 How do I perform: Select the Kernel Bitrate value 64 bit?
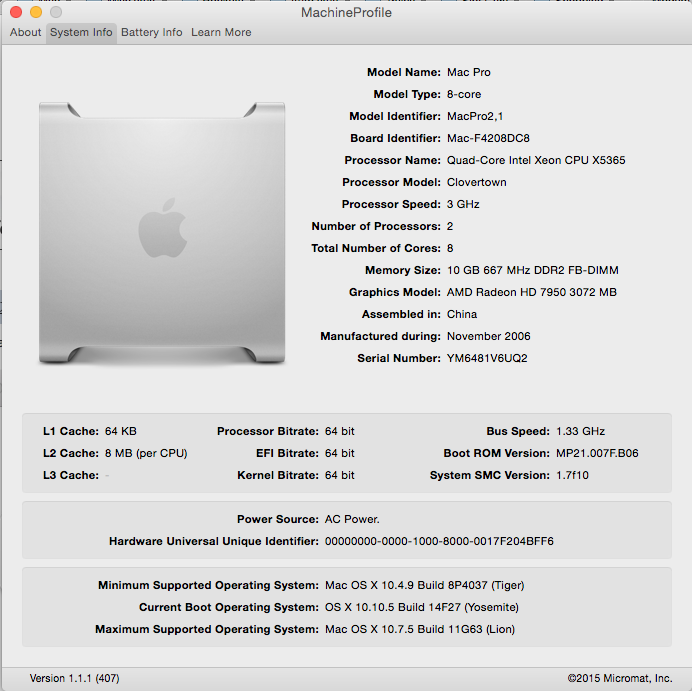[x=339, y=475]
